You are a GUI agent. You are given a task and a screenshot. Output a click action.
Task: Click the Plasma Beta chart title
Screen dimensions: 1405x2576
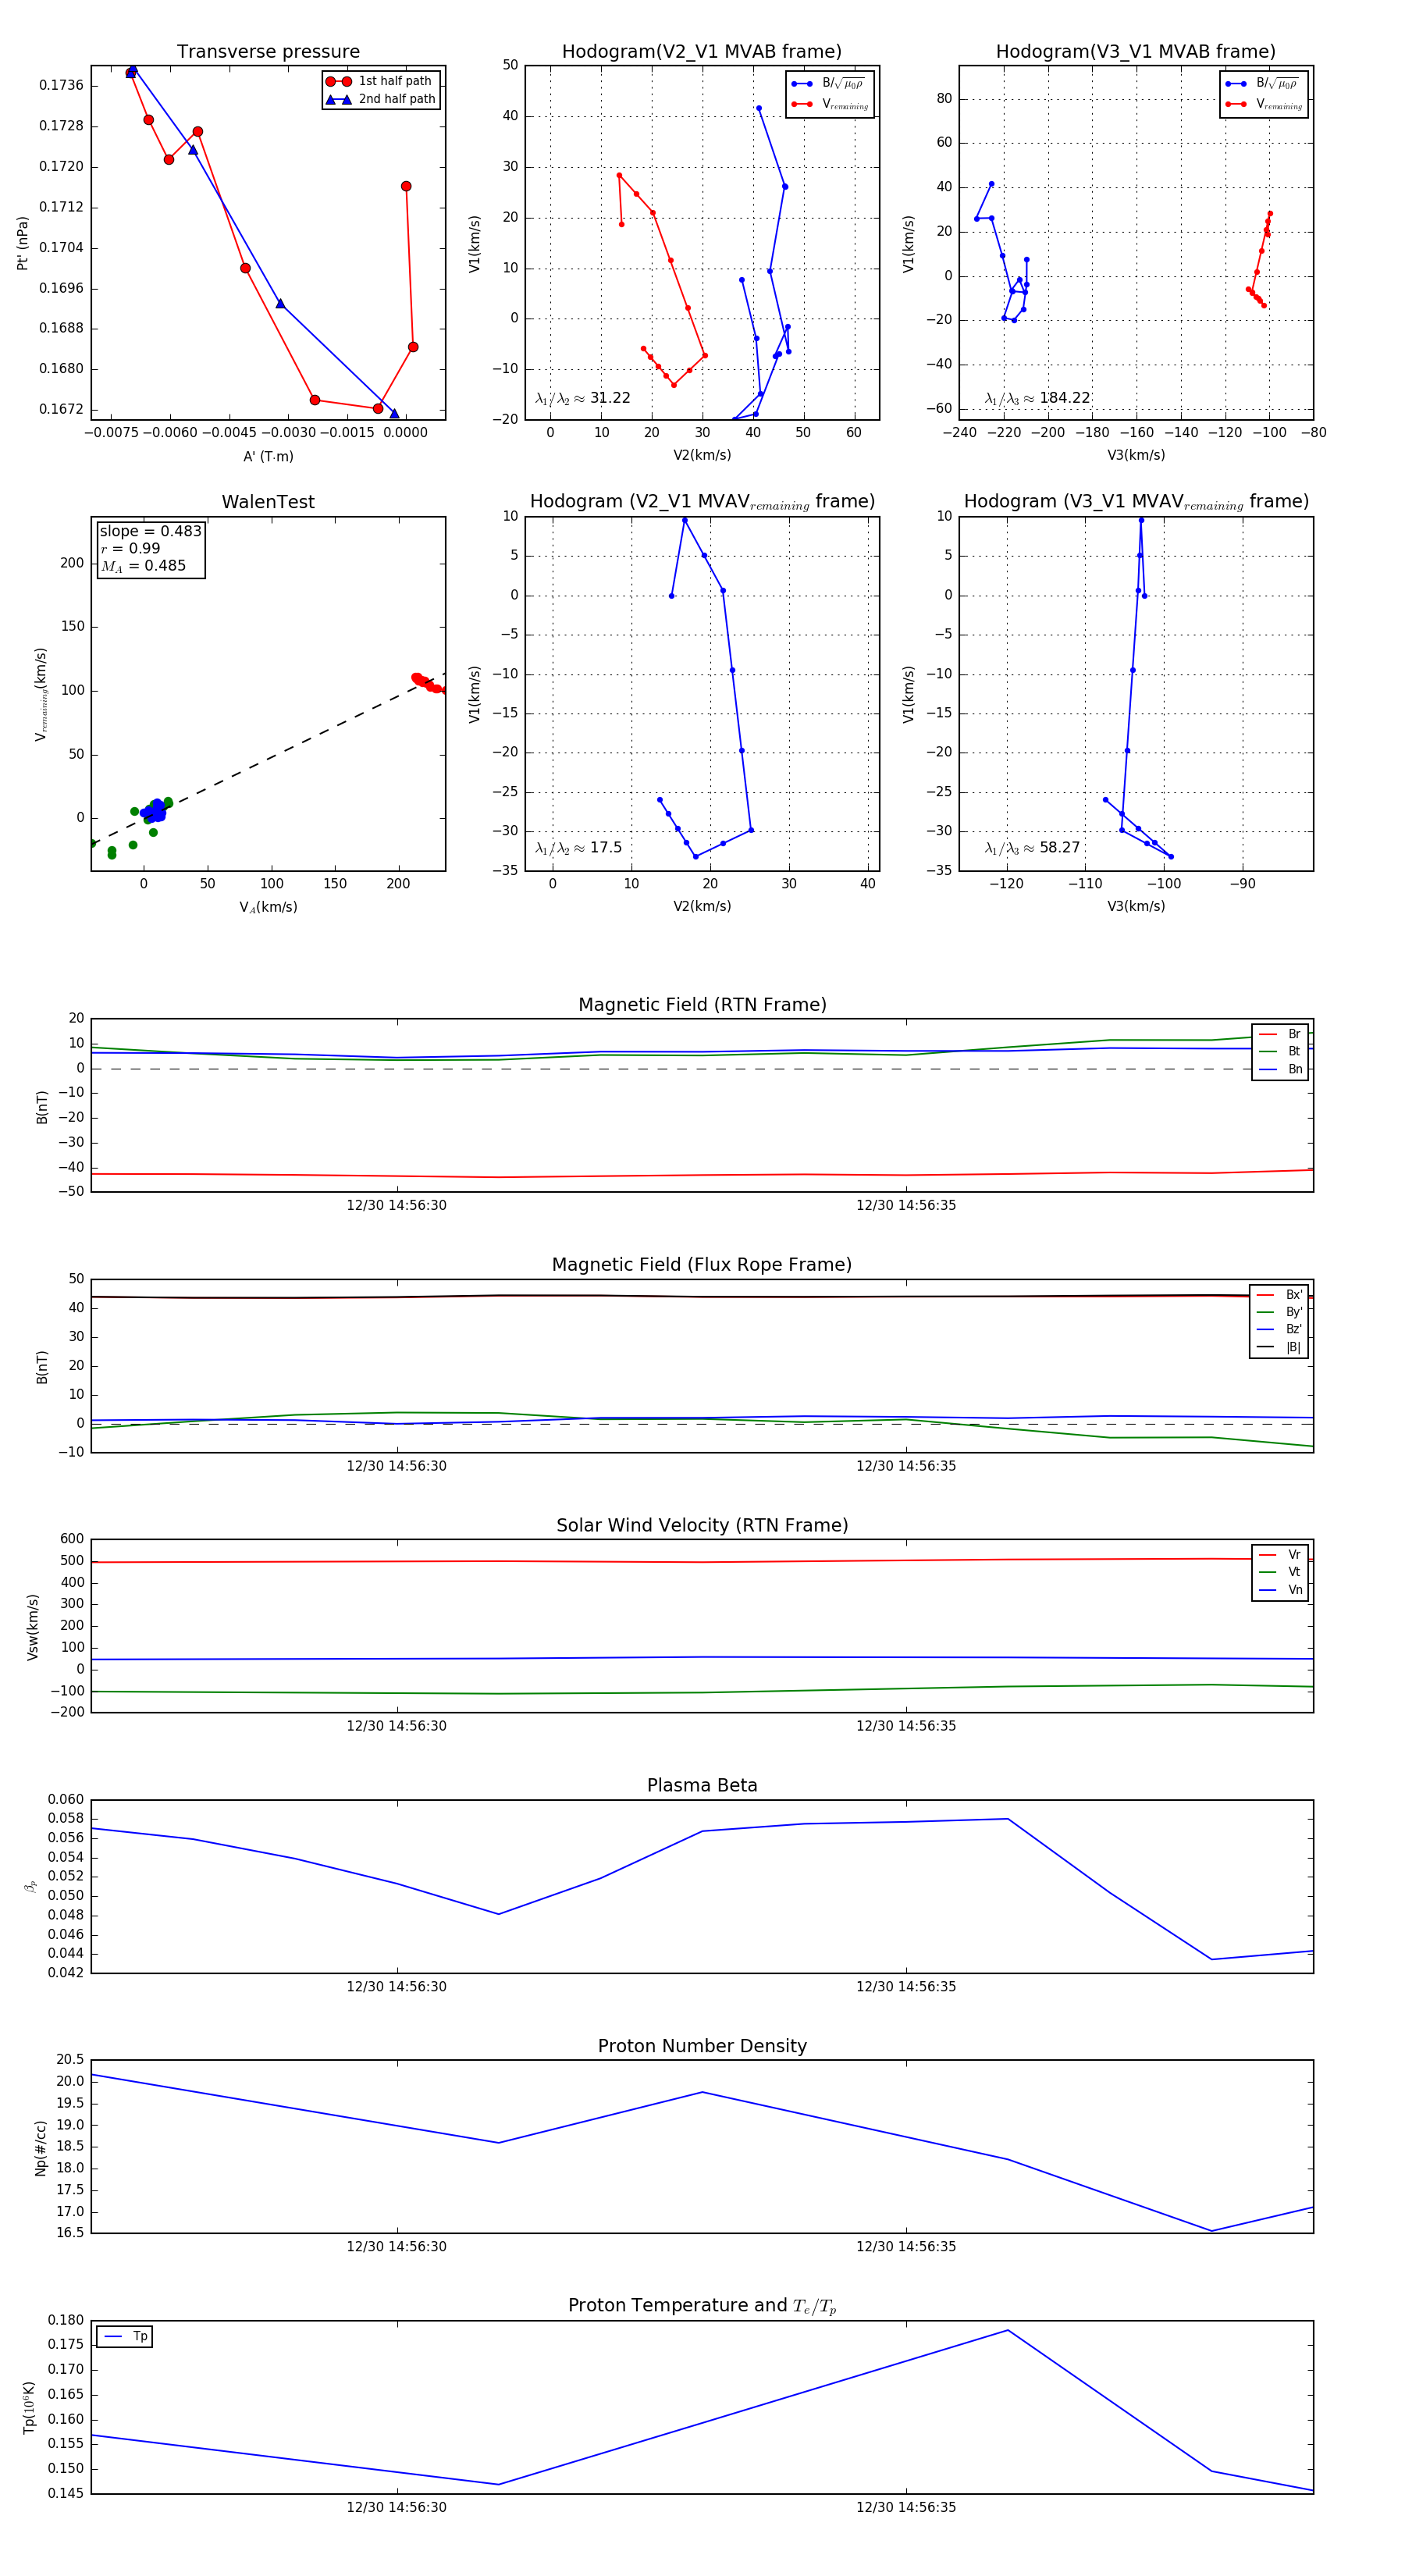tap(702, 1786)
